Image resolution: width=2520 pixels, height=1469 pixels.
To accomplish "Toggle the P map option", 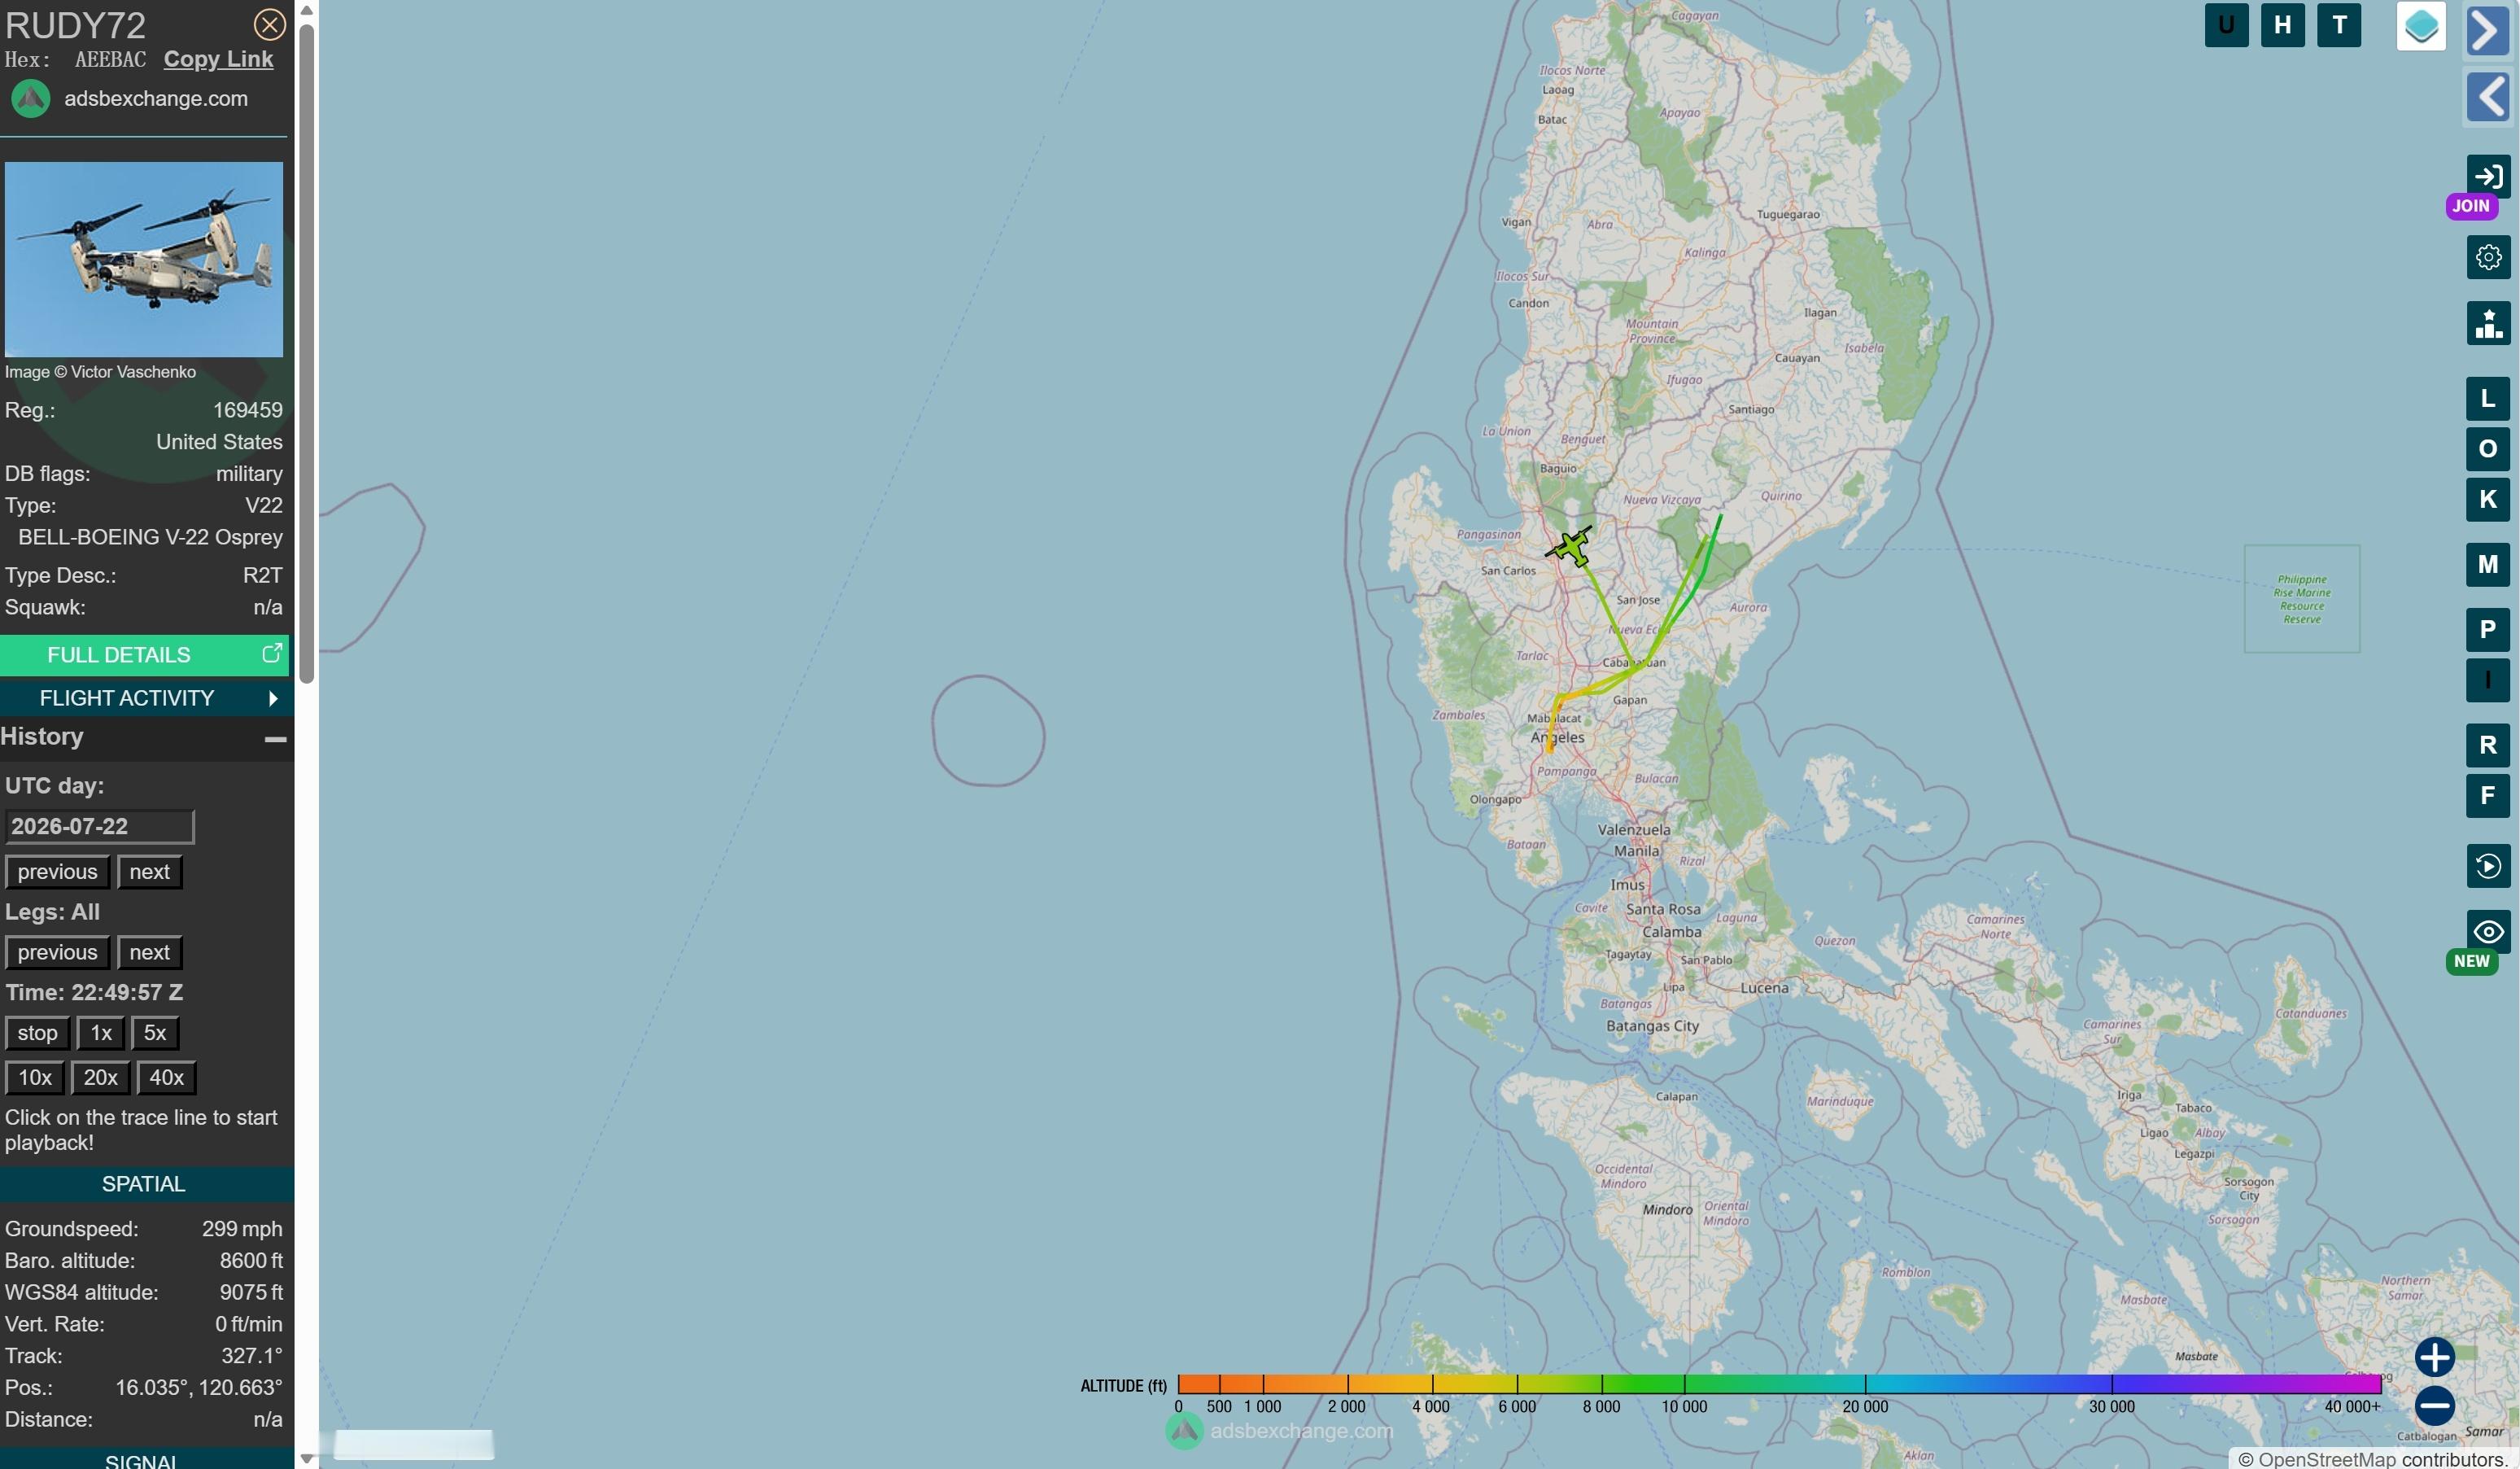I will coord(2488,630).
